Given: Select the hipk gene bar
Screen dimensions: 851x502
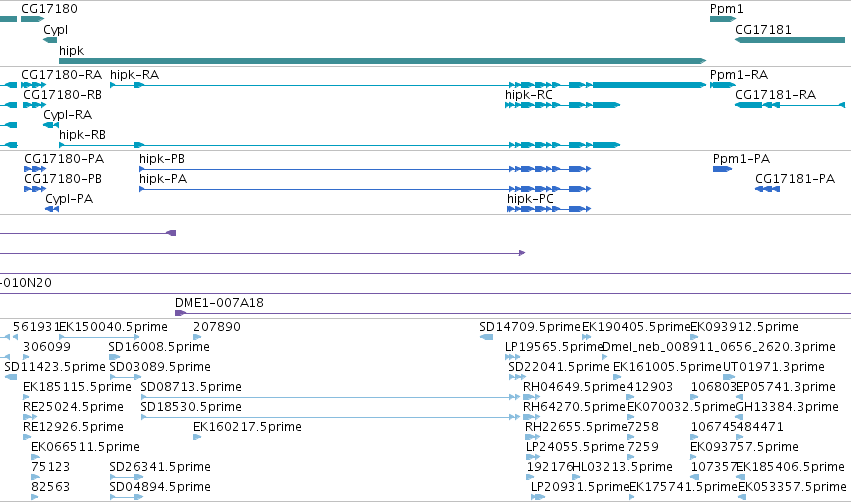Looking at the screenshot, I should (383, 61).
